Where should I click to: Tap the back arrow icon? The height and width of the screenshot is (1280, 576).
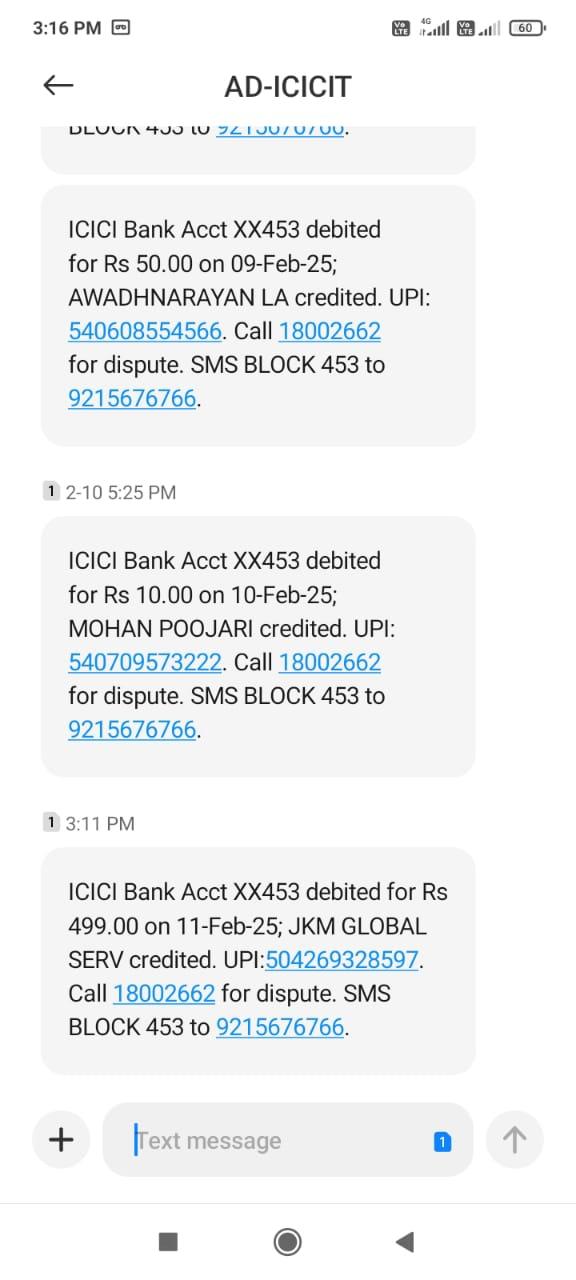click(59, 86)
